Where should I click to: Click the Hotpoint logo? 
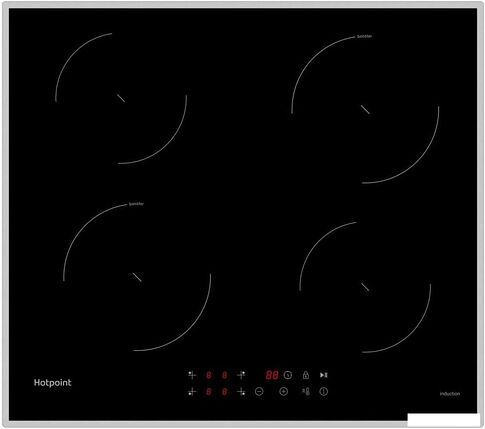53,383
